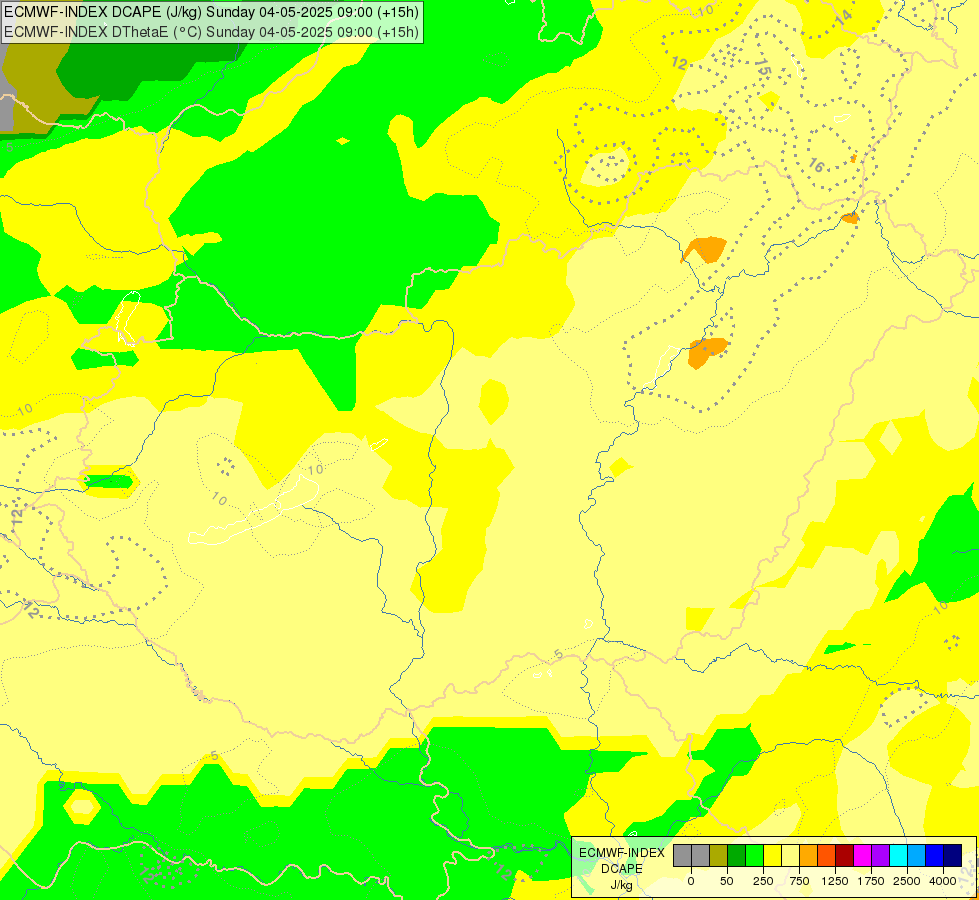Select the saturated yellow legend swatch

pos(772,856)
